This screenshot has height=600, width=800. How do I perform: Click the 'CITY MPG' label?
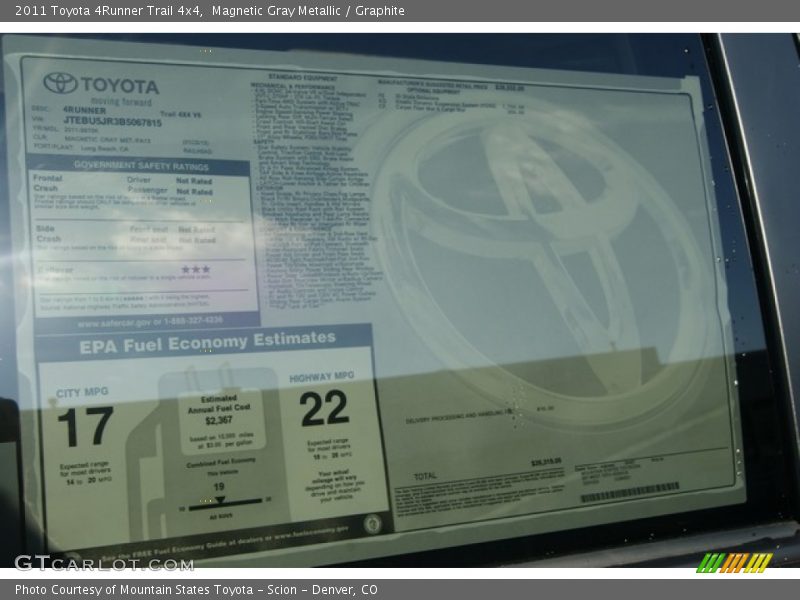tap(82, 392)
